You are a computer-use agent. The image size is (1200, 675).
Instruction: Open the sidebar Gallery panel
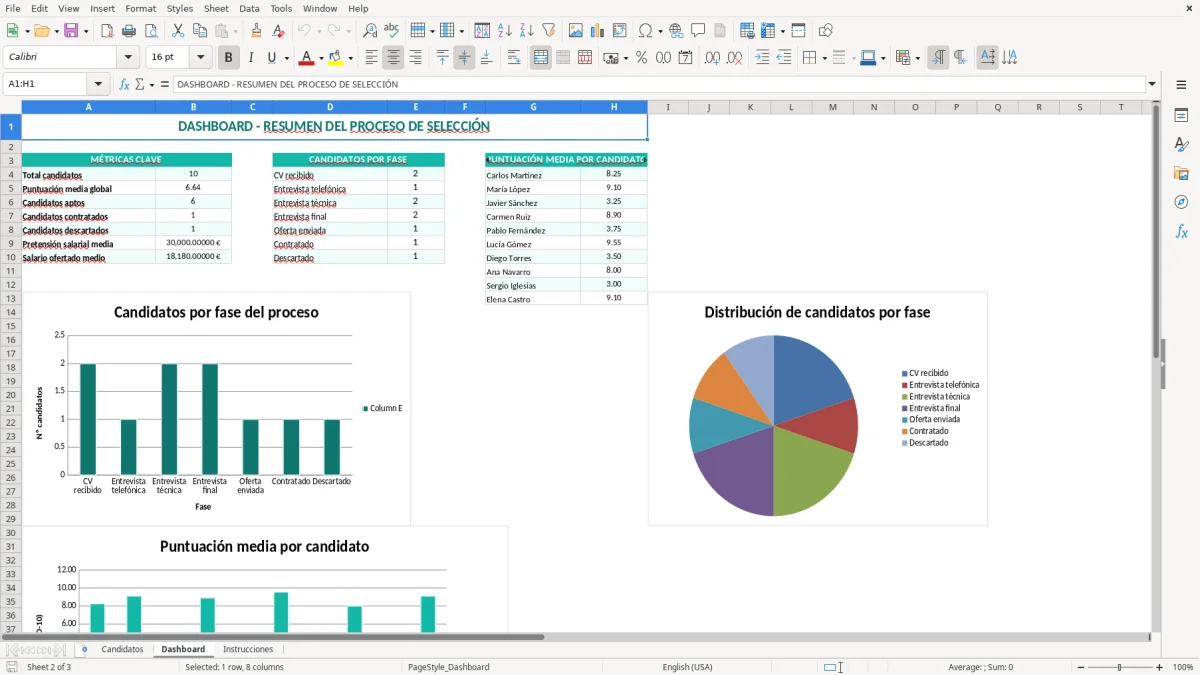(x=1181, y=173)
